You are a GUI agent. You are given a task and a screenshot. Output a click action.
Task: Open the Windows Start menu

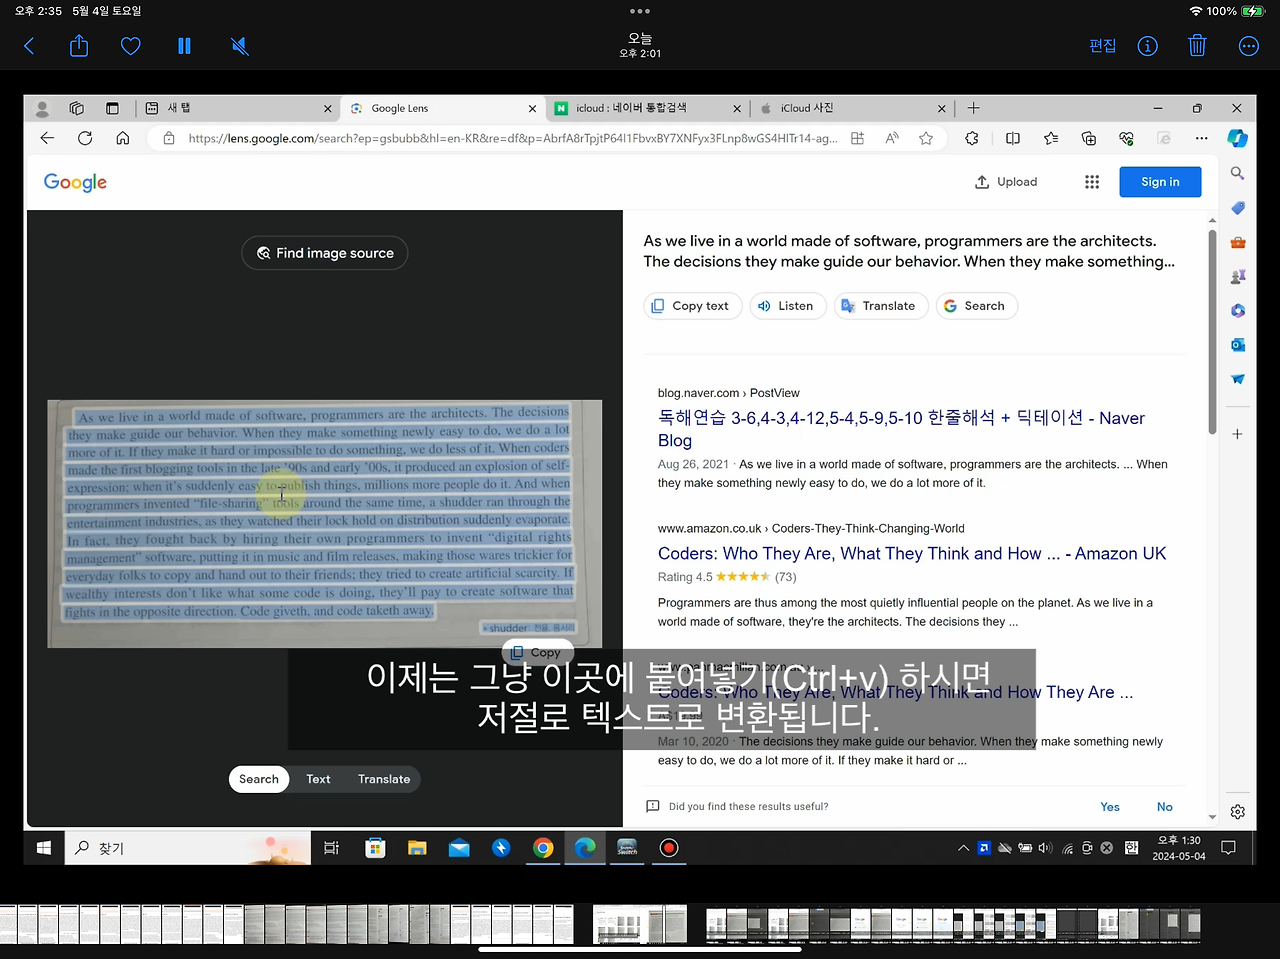[x=44, y=848]
